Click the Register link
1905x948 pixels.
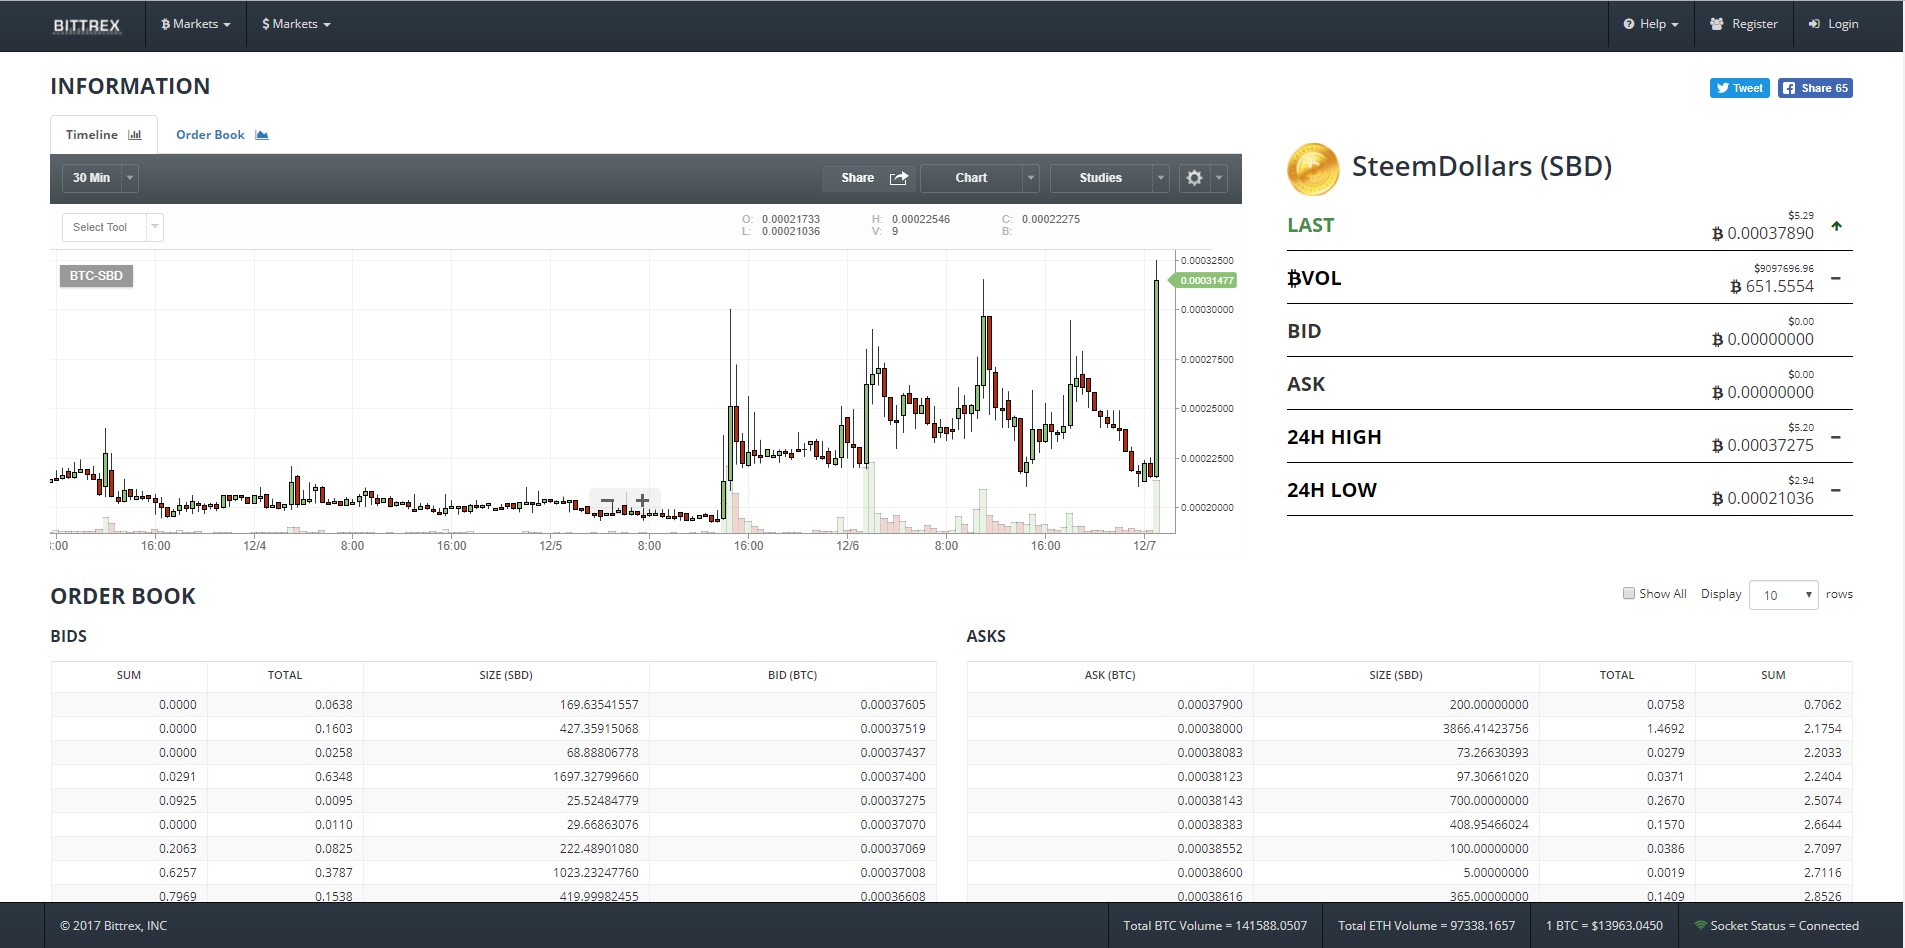(1744, 24)
